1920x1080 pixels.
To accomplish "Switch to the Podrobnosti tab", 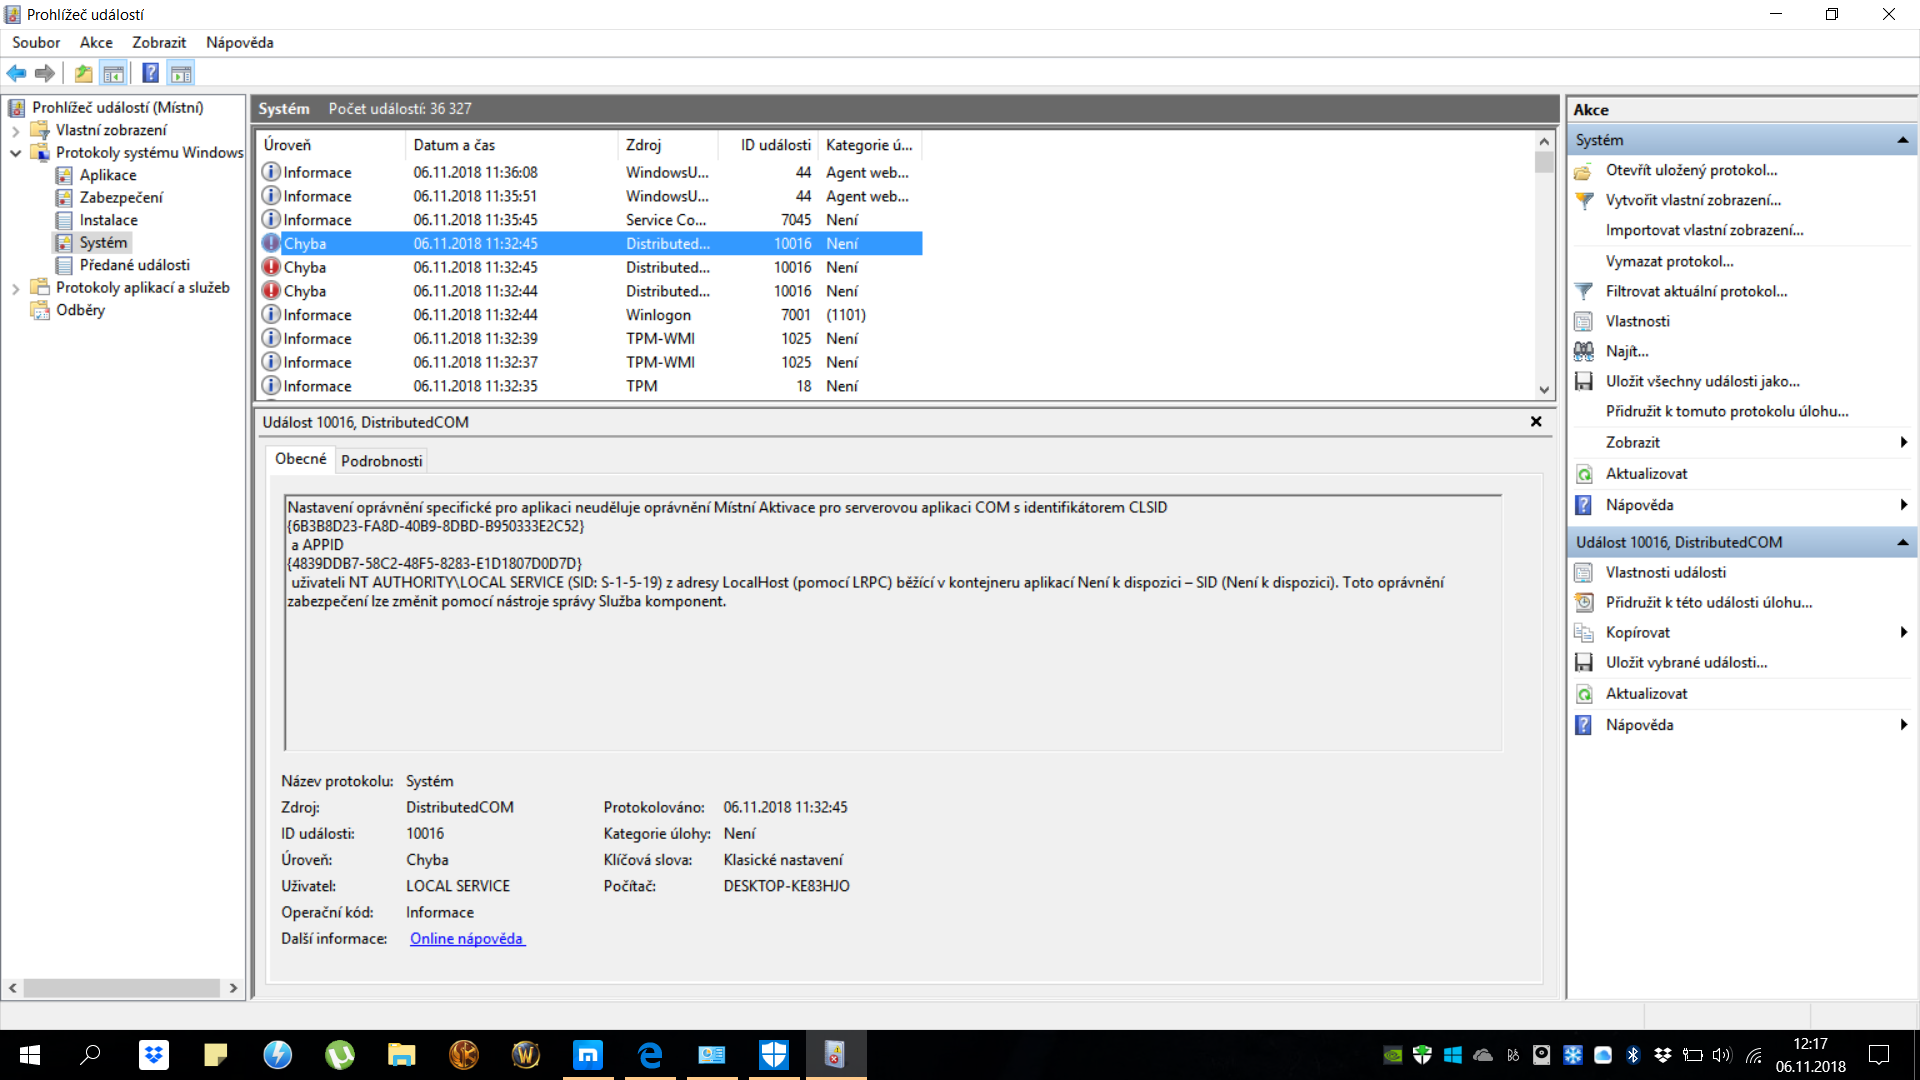I will click(x=381, y=461).
